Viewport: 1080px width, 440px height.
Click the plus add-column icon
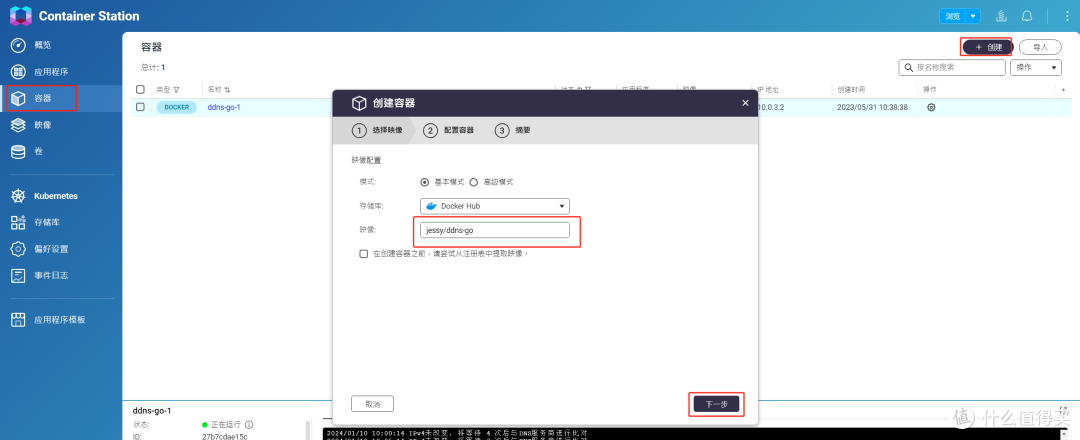1063,90
